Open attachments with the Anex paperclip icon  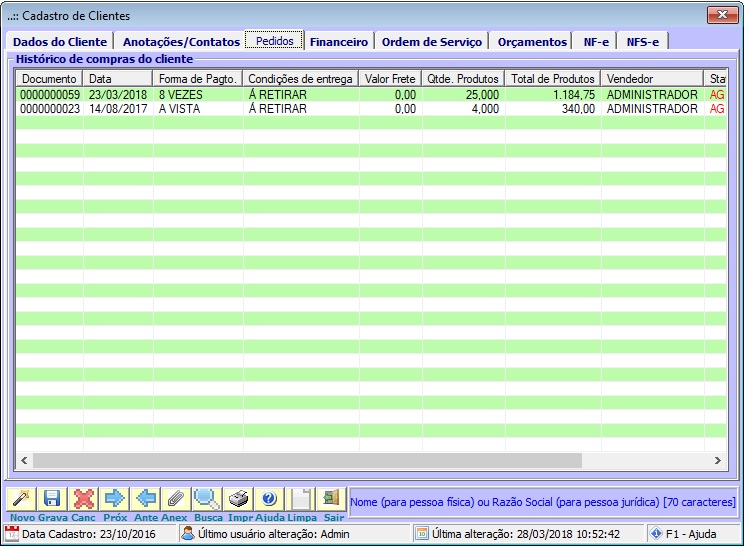(x=176, y=499)
